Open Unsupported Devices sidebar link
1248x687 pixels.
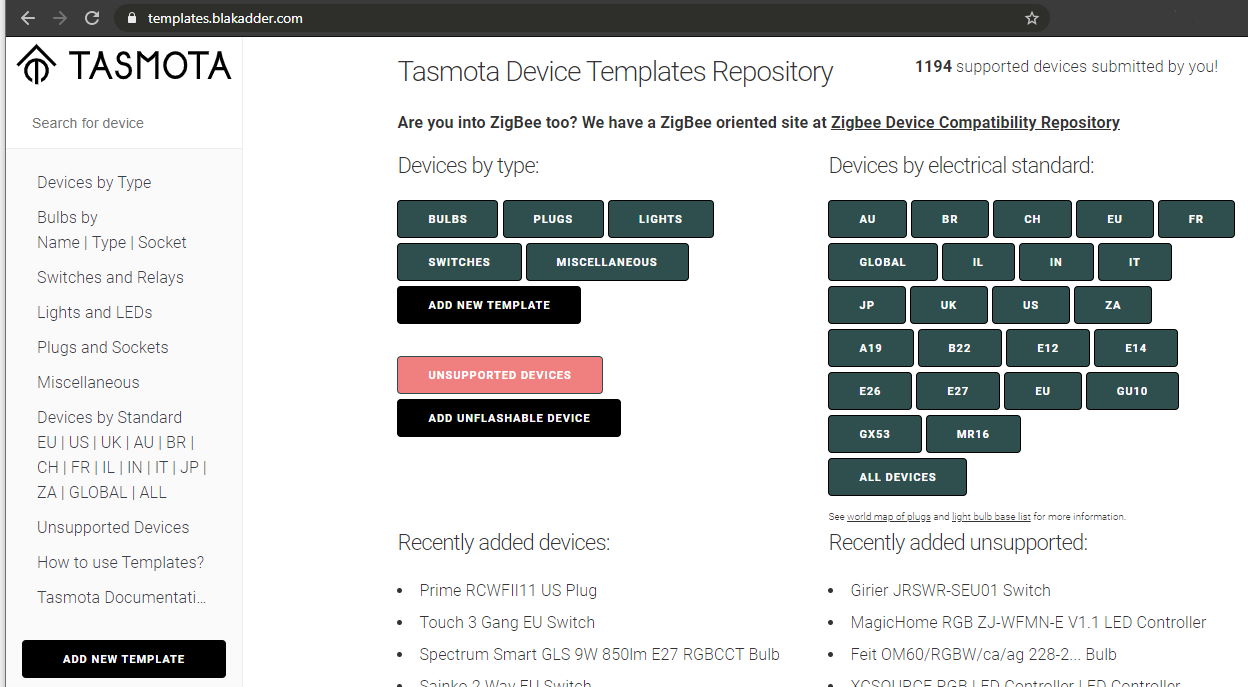pyautogui.click(x=113, y=527)
